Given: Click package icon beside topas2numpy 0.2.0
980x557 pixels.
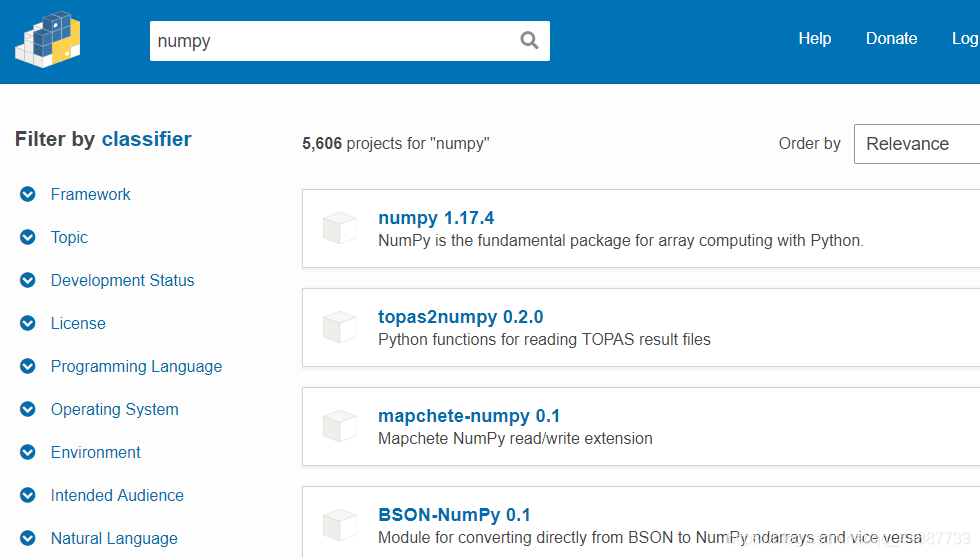Looking at the screenshot, I should click(340, 327).
